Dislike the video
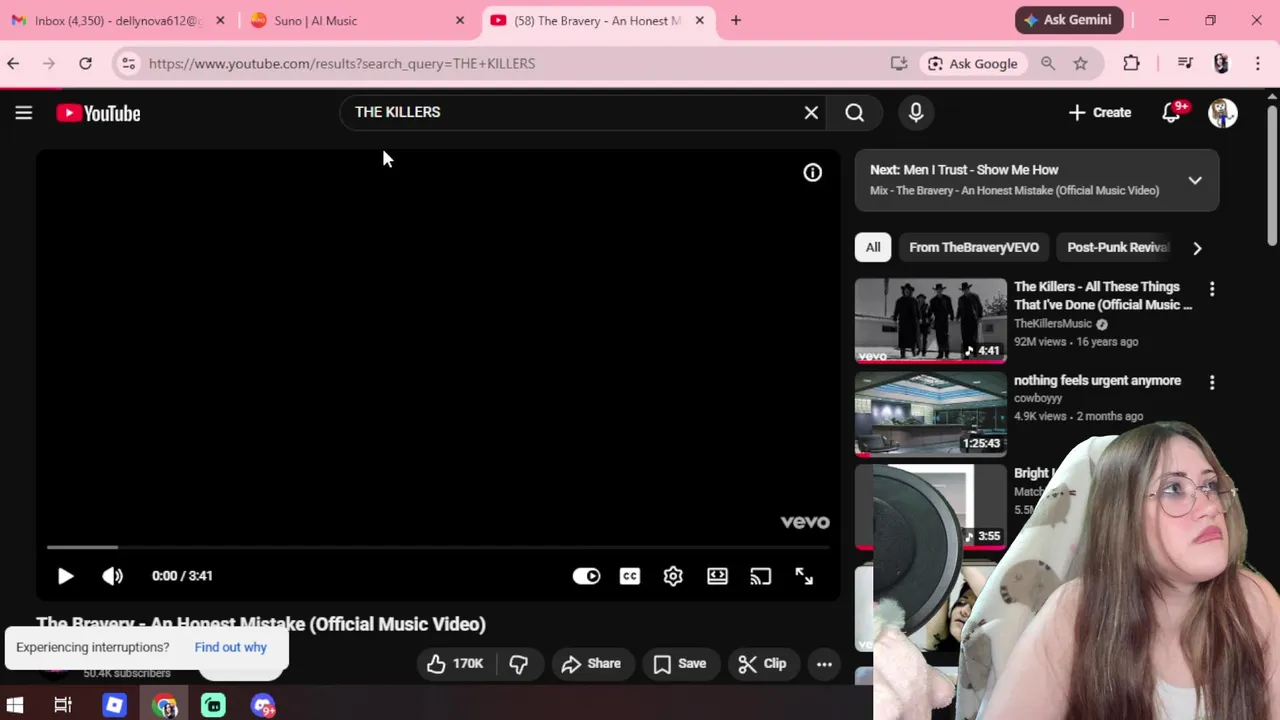The image size is (1280, 720). 519,663
